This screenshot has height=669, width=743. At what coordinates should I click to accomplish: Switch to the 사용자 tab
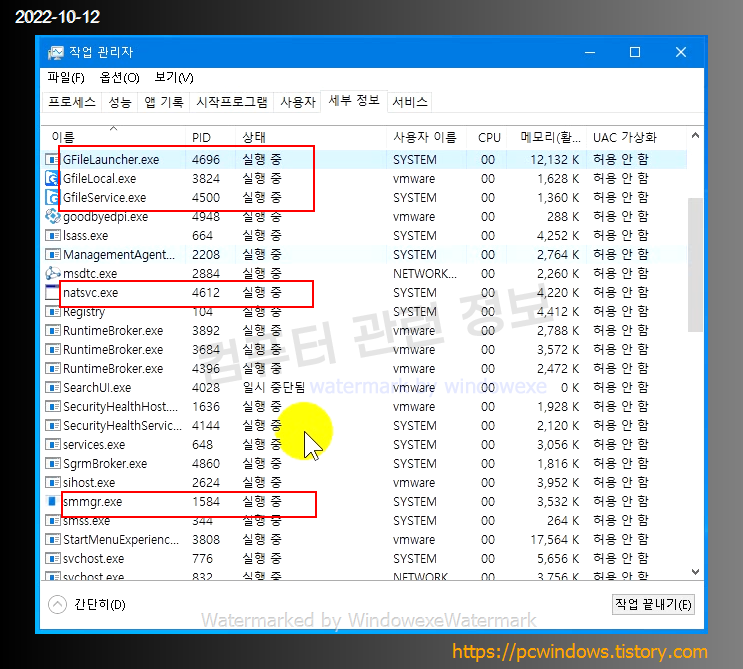click(298, 102)
